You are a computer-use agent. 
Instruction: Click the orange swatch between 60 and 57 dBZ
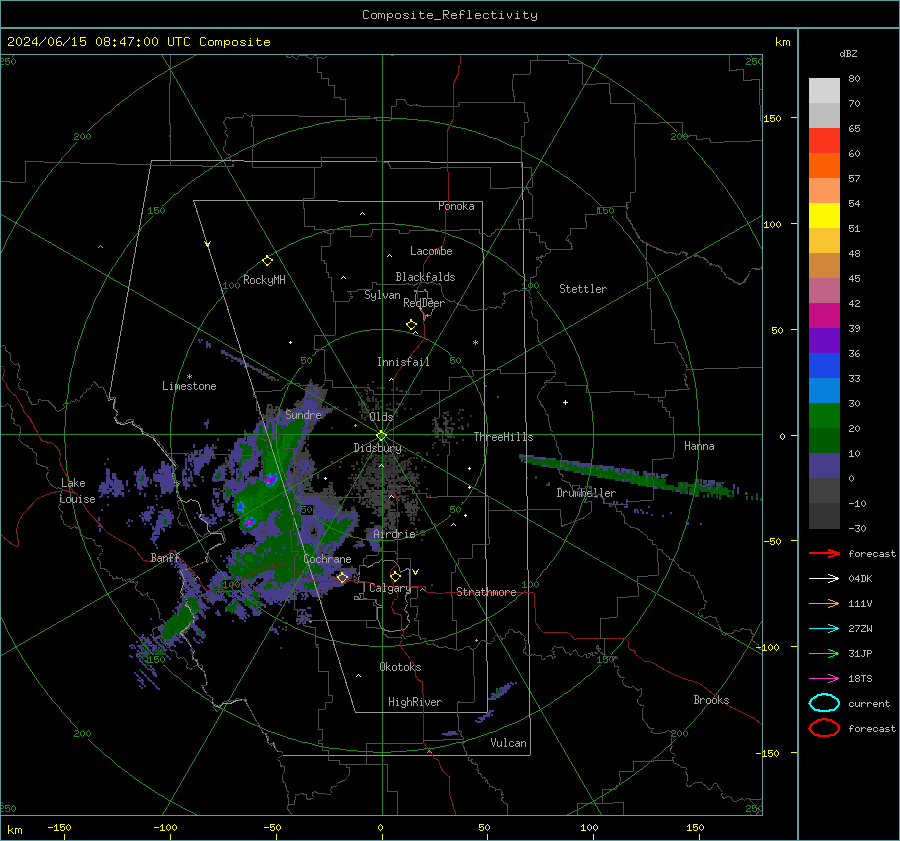[824, 166]
